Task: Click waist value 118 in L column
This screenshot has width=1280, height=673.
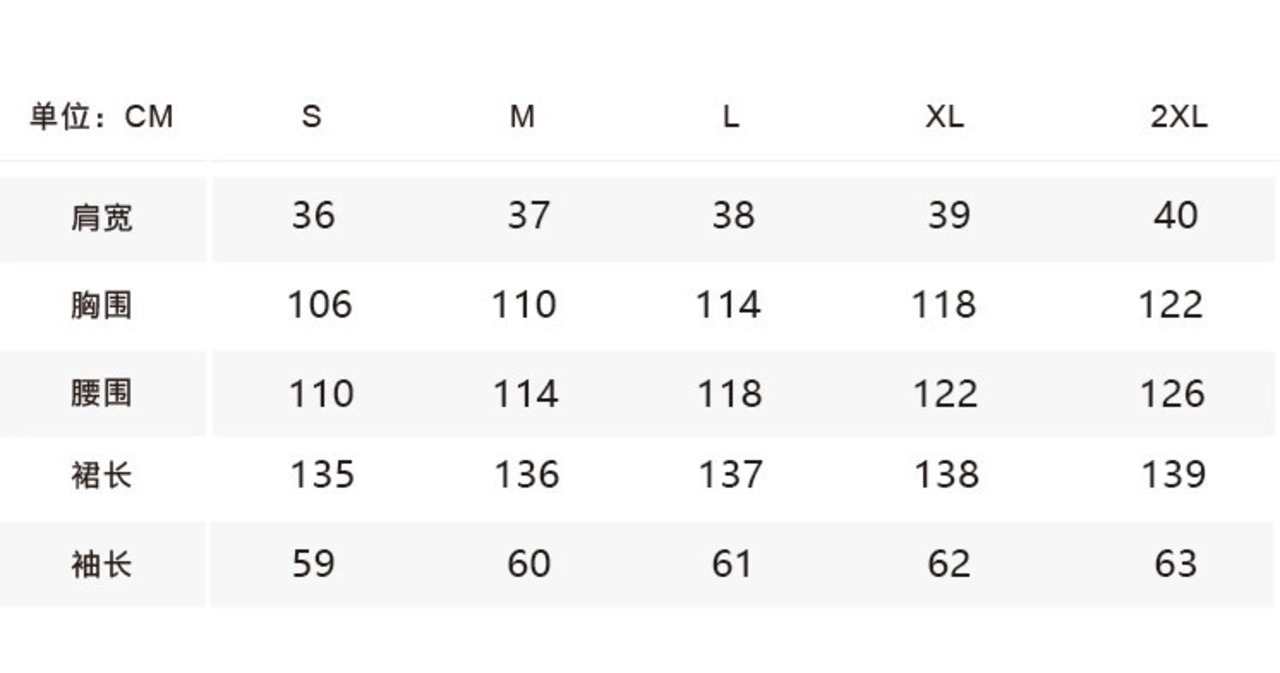Action: tap(730, 393)
